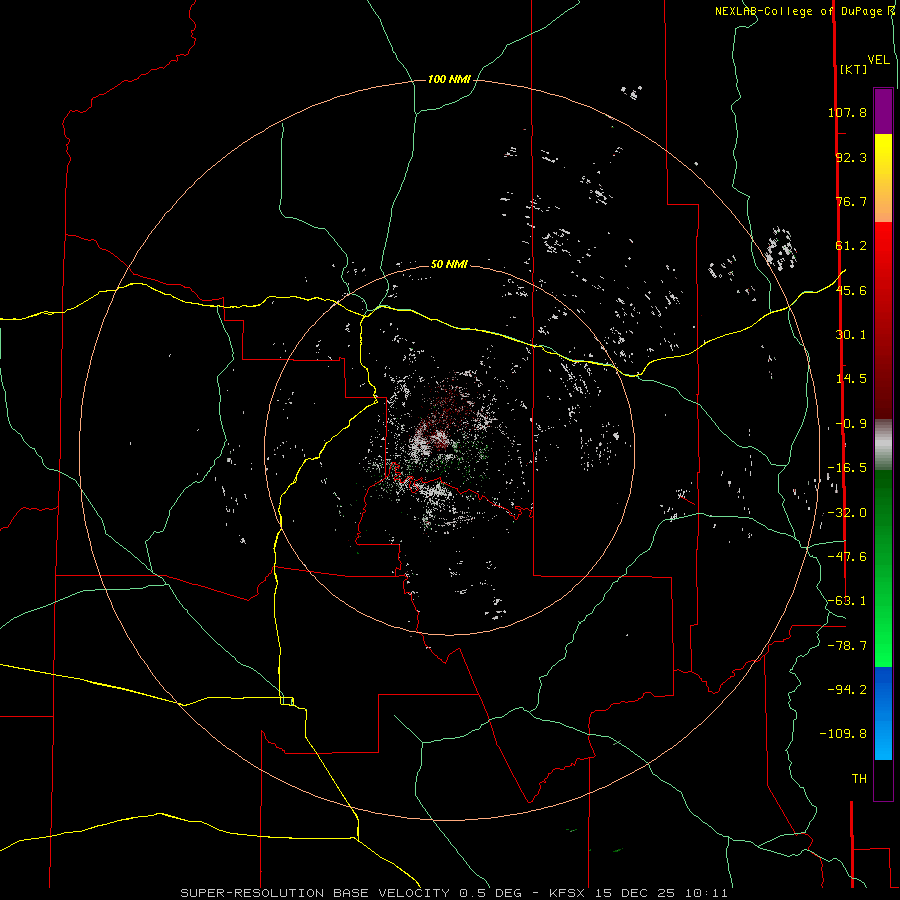This screenshot has width=900, height=900.
Task: Click the 14.5 legend value
Action: 851,379
